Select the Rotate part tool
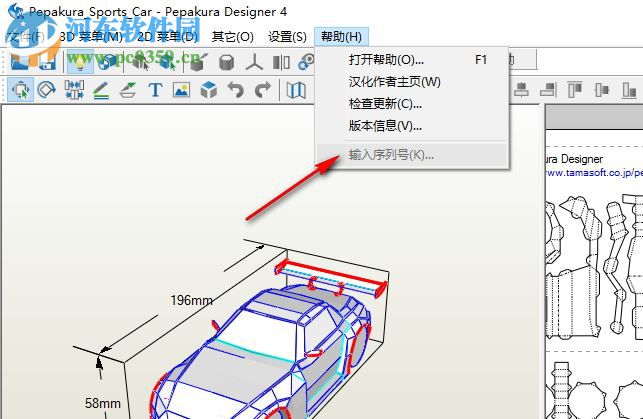This screenshot has height=419, width=643. (46, 89)
